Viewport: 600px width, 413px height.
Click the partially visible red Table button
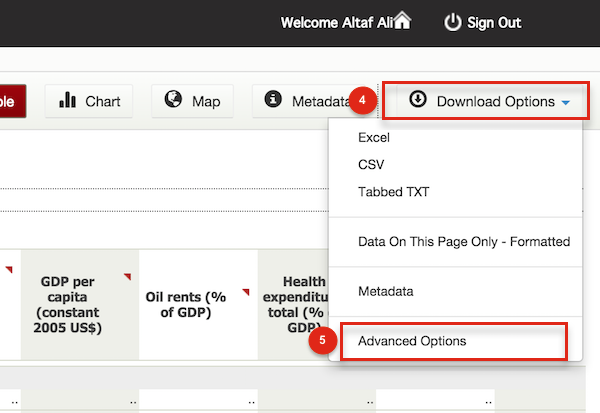tap(12, 101)
